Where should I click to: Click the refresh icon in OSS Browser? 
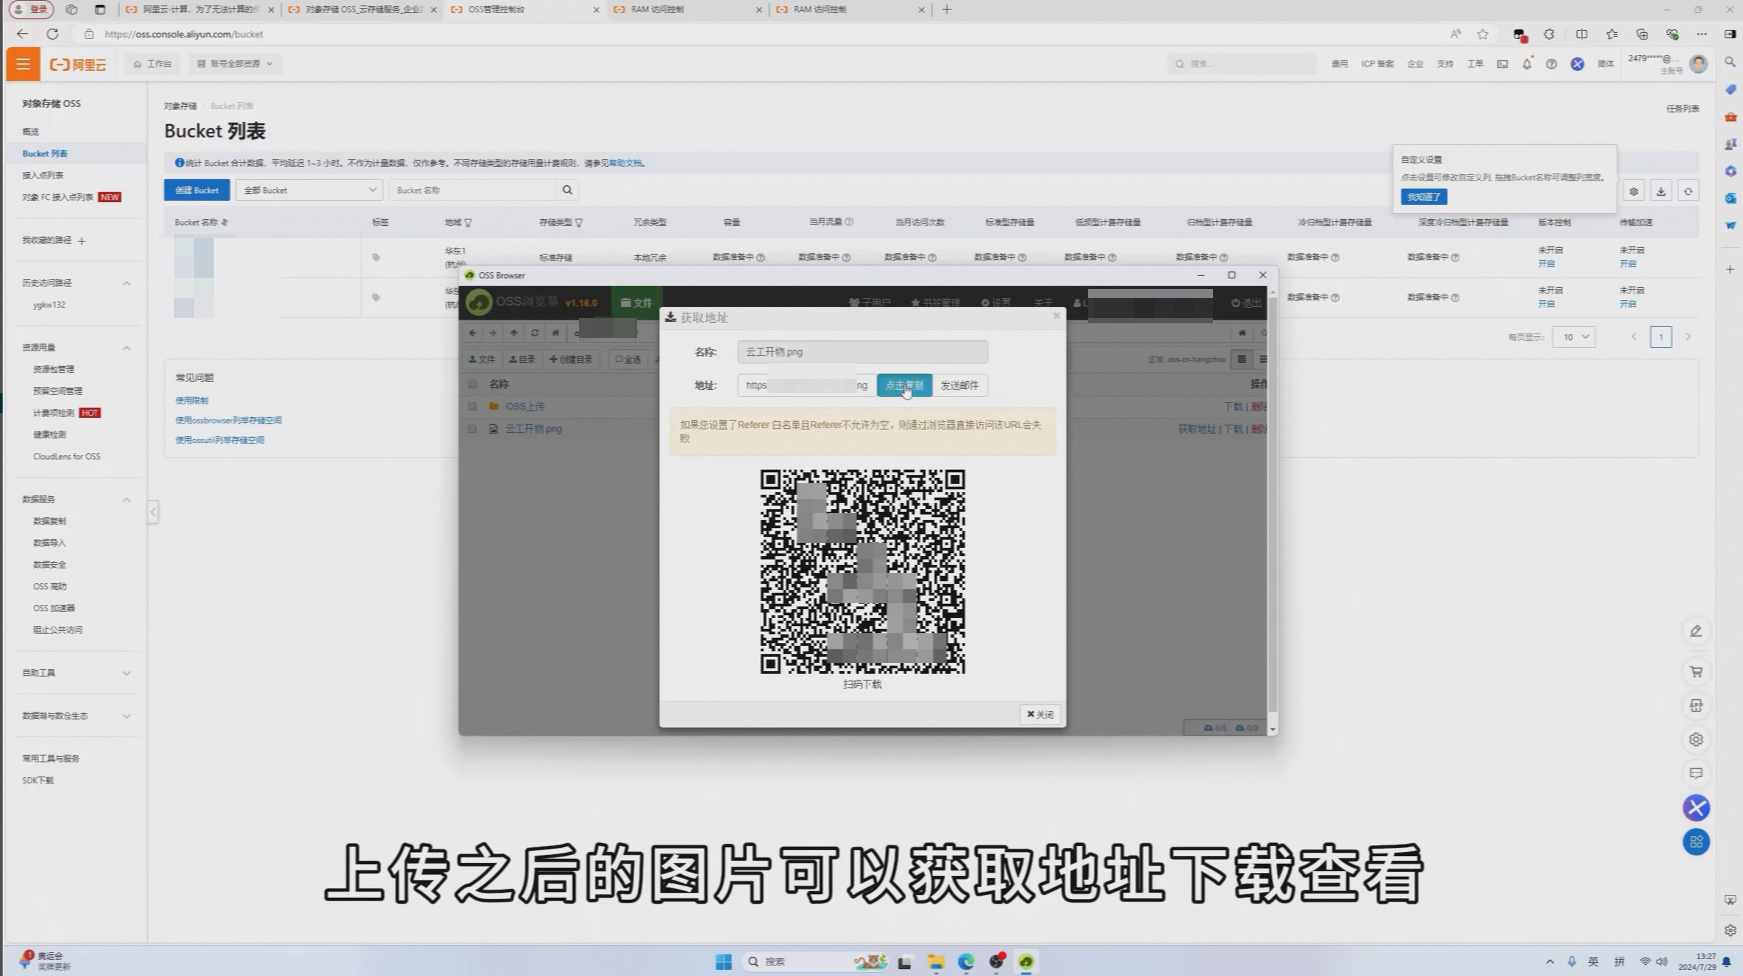(x=535, y=333)
